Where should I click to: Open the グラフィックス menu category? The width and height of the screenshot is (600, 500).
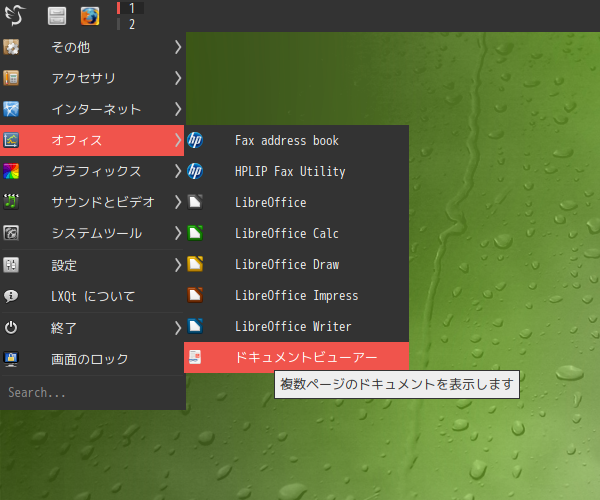pos(92,171)
